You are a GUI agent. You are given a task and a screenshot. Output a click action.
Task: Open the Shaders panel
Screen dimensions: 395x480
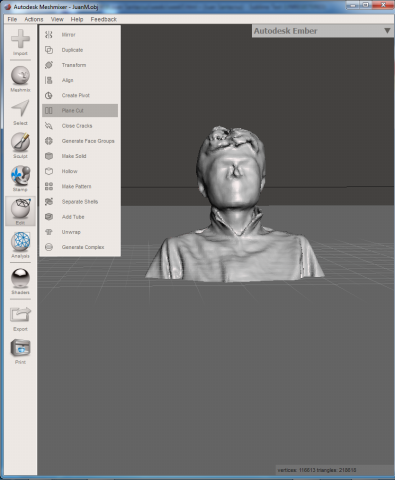(20, 281)
